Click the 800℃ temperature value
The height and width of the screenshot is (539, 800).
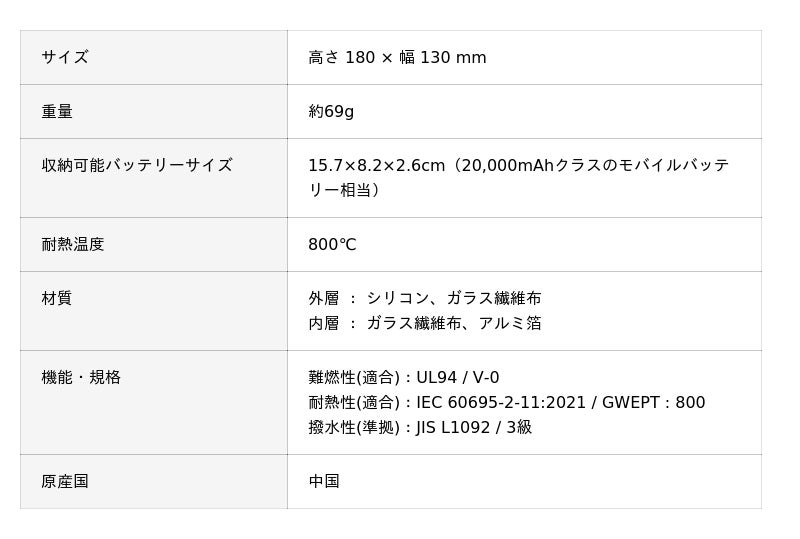pos(332,244)
